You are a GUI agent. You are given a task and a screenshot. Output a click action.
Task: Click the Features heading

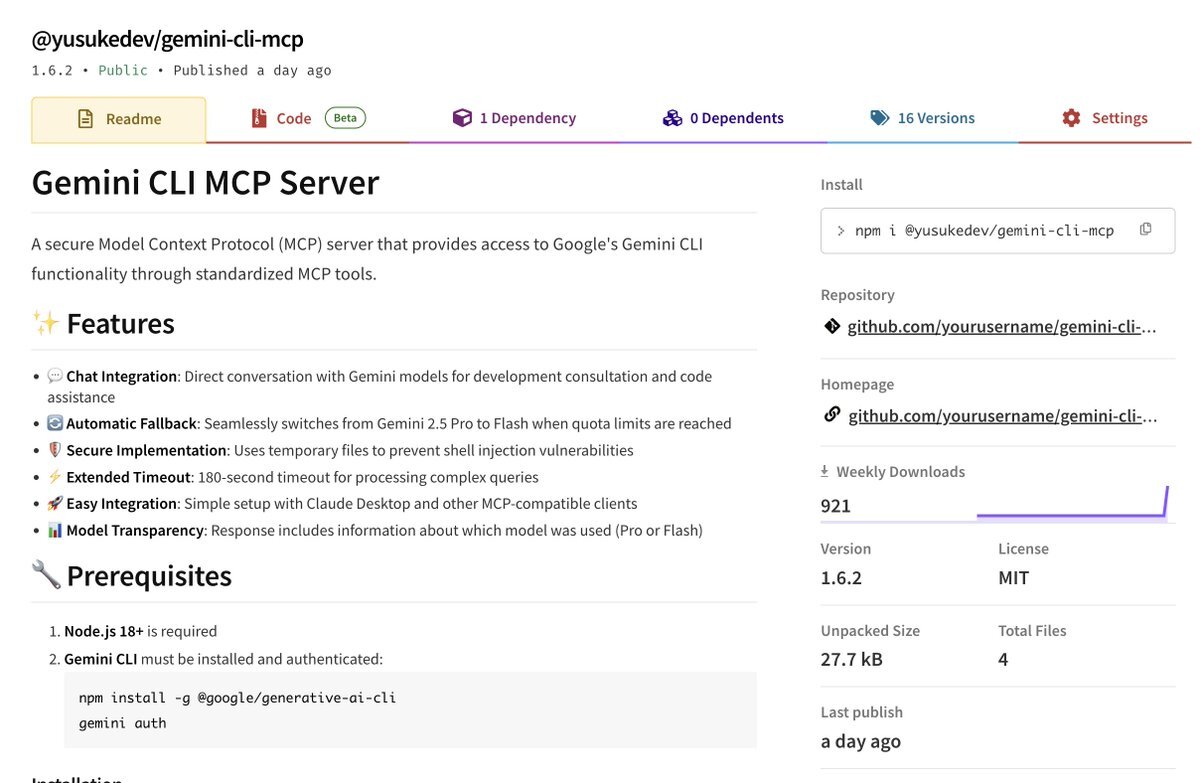point(120,324)
